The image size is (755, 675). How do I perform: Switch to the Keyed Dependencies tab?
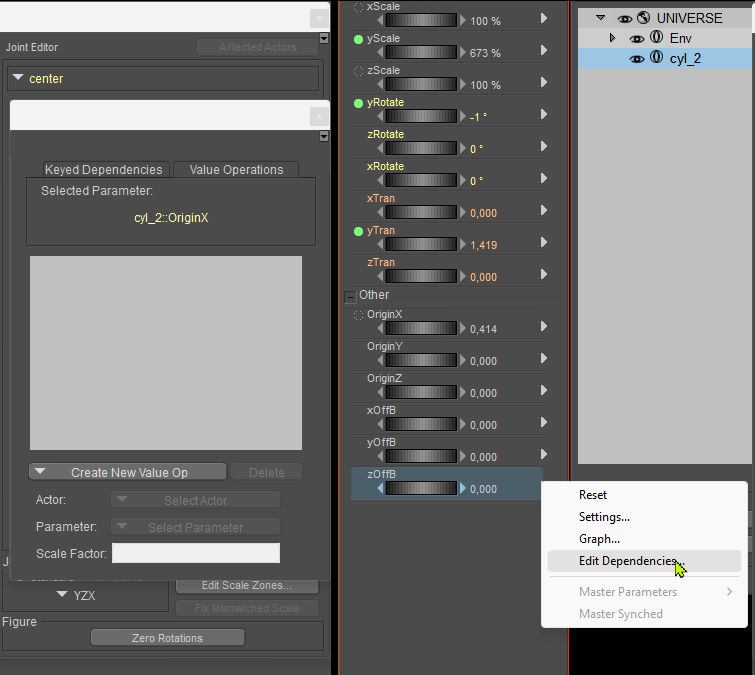pyautogui.click(x=106, y=169)
